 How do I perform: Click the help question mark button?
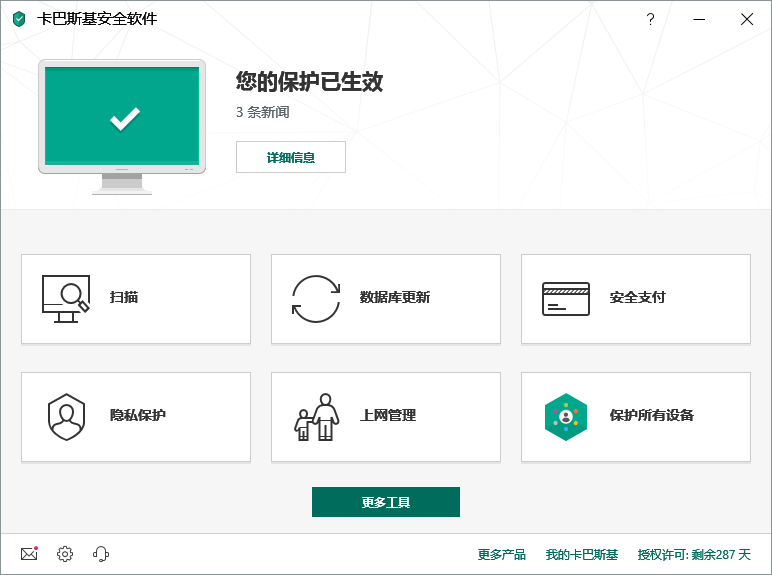tap(650, 19)
